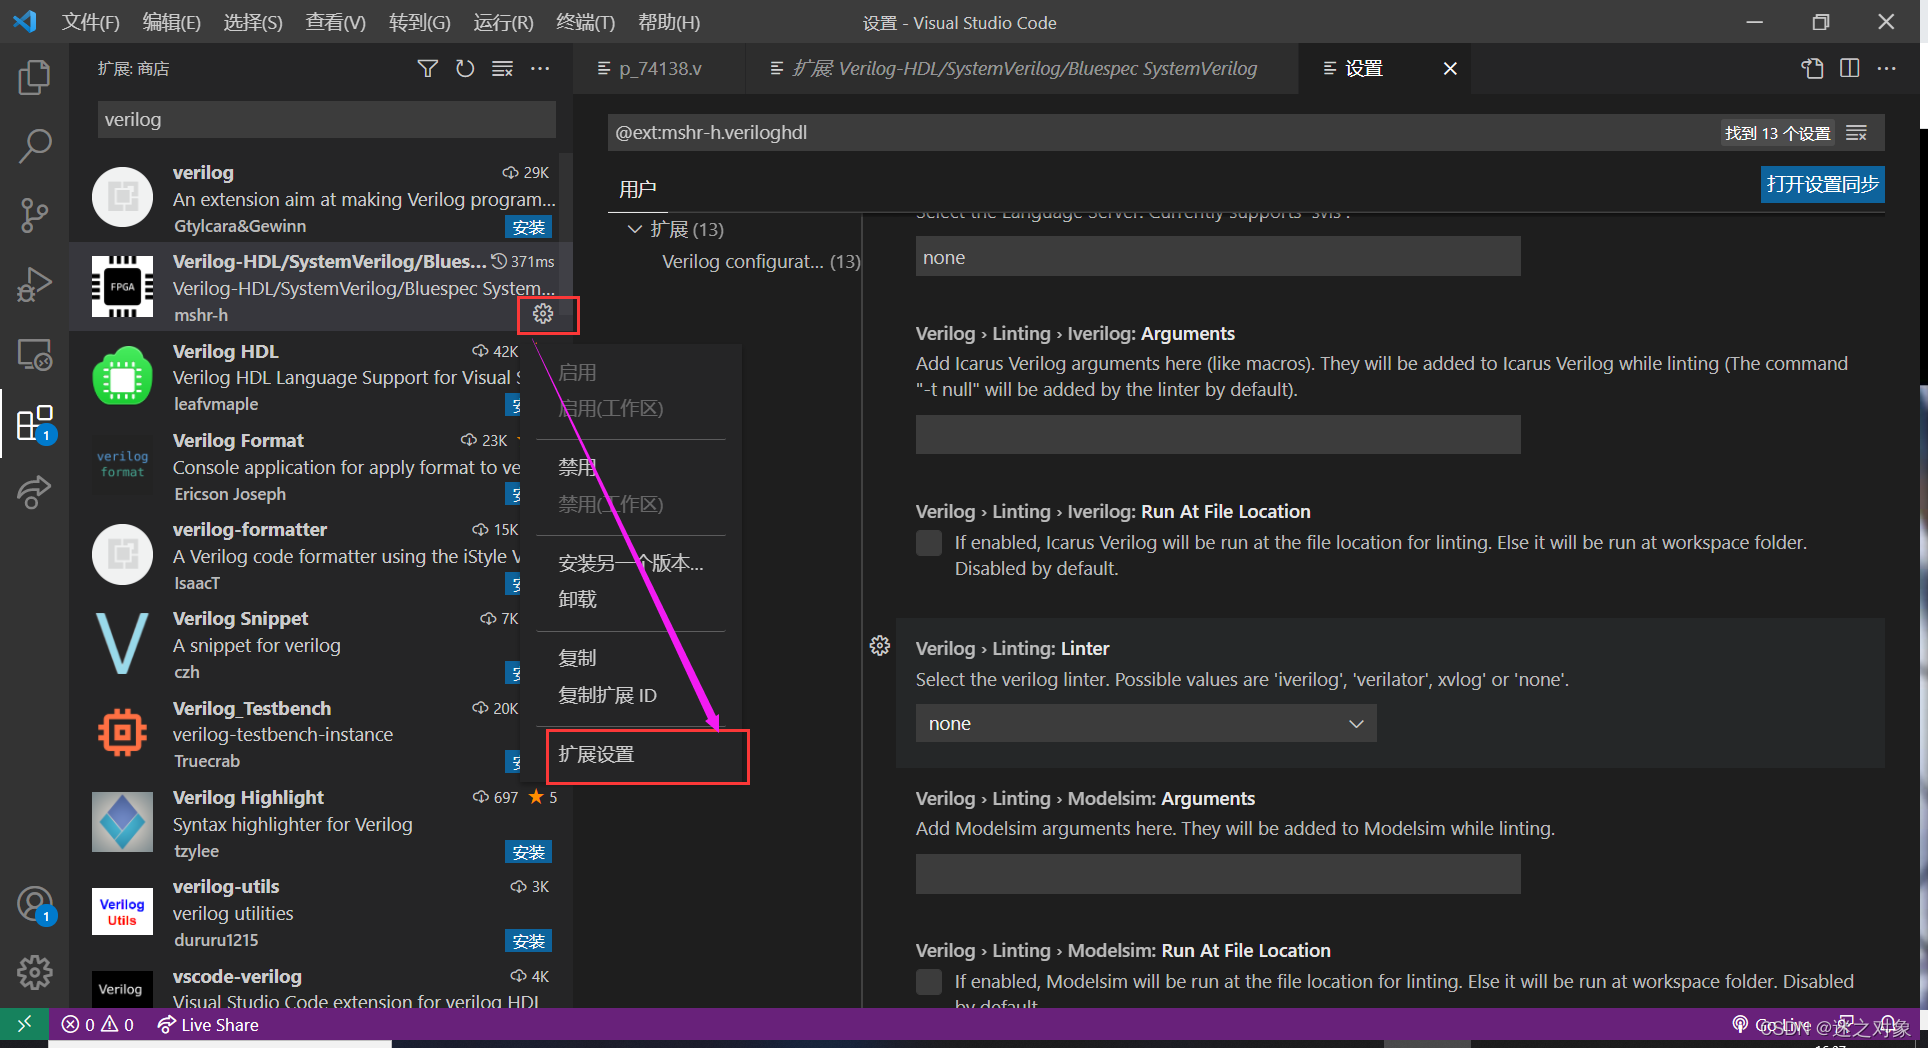Click Live Share in the status bar
The image size is (1928, 1048).
208,1025
